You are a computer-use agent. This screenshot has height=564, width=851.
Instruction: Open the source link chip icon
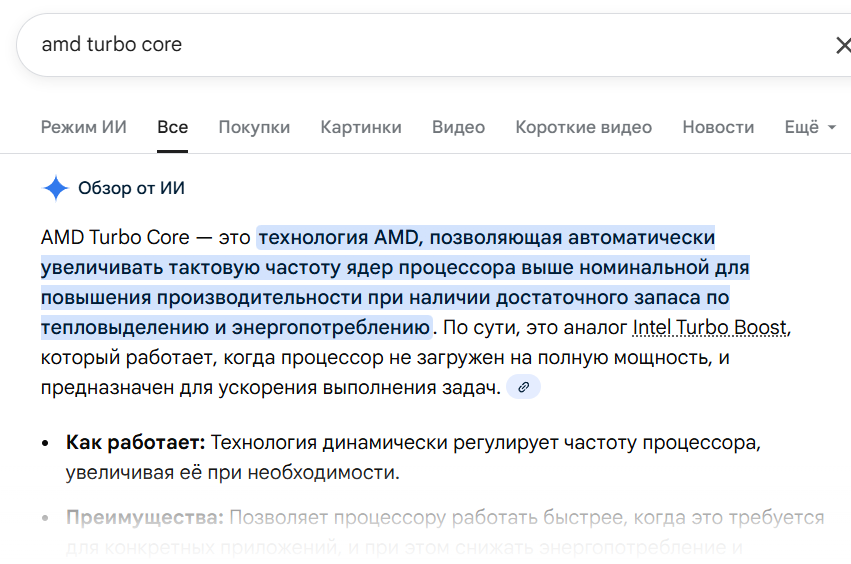[523, 387]
